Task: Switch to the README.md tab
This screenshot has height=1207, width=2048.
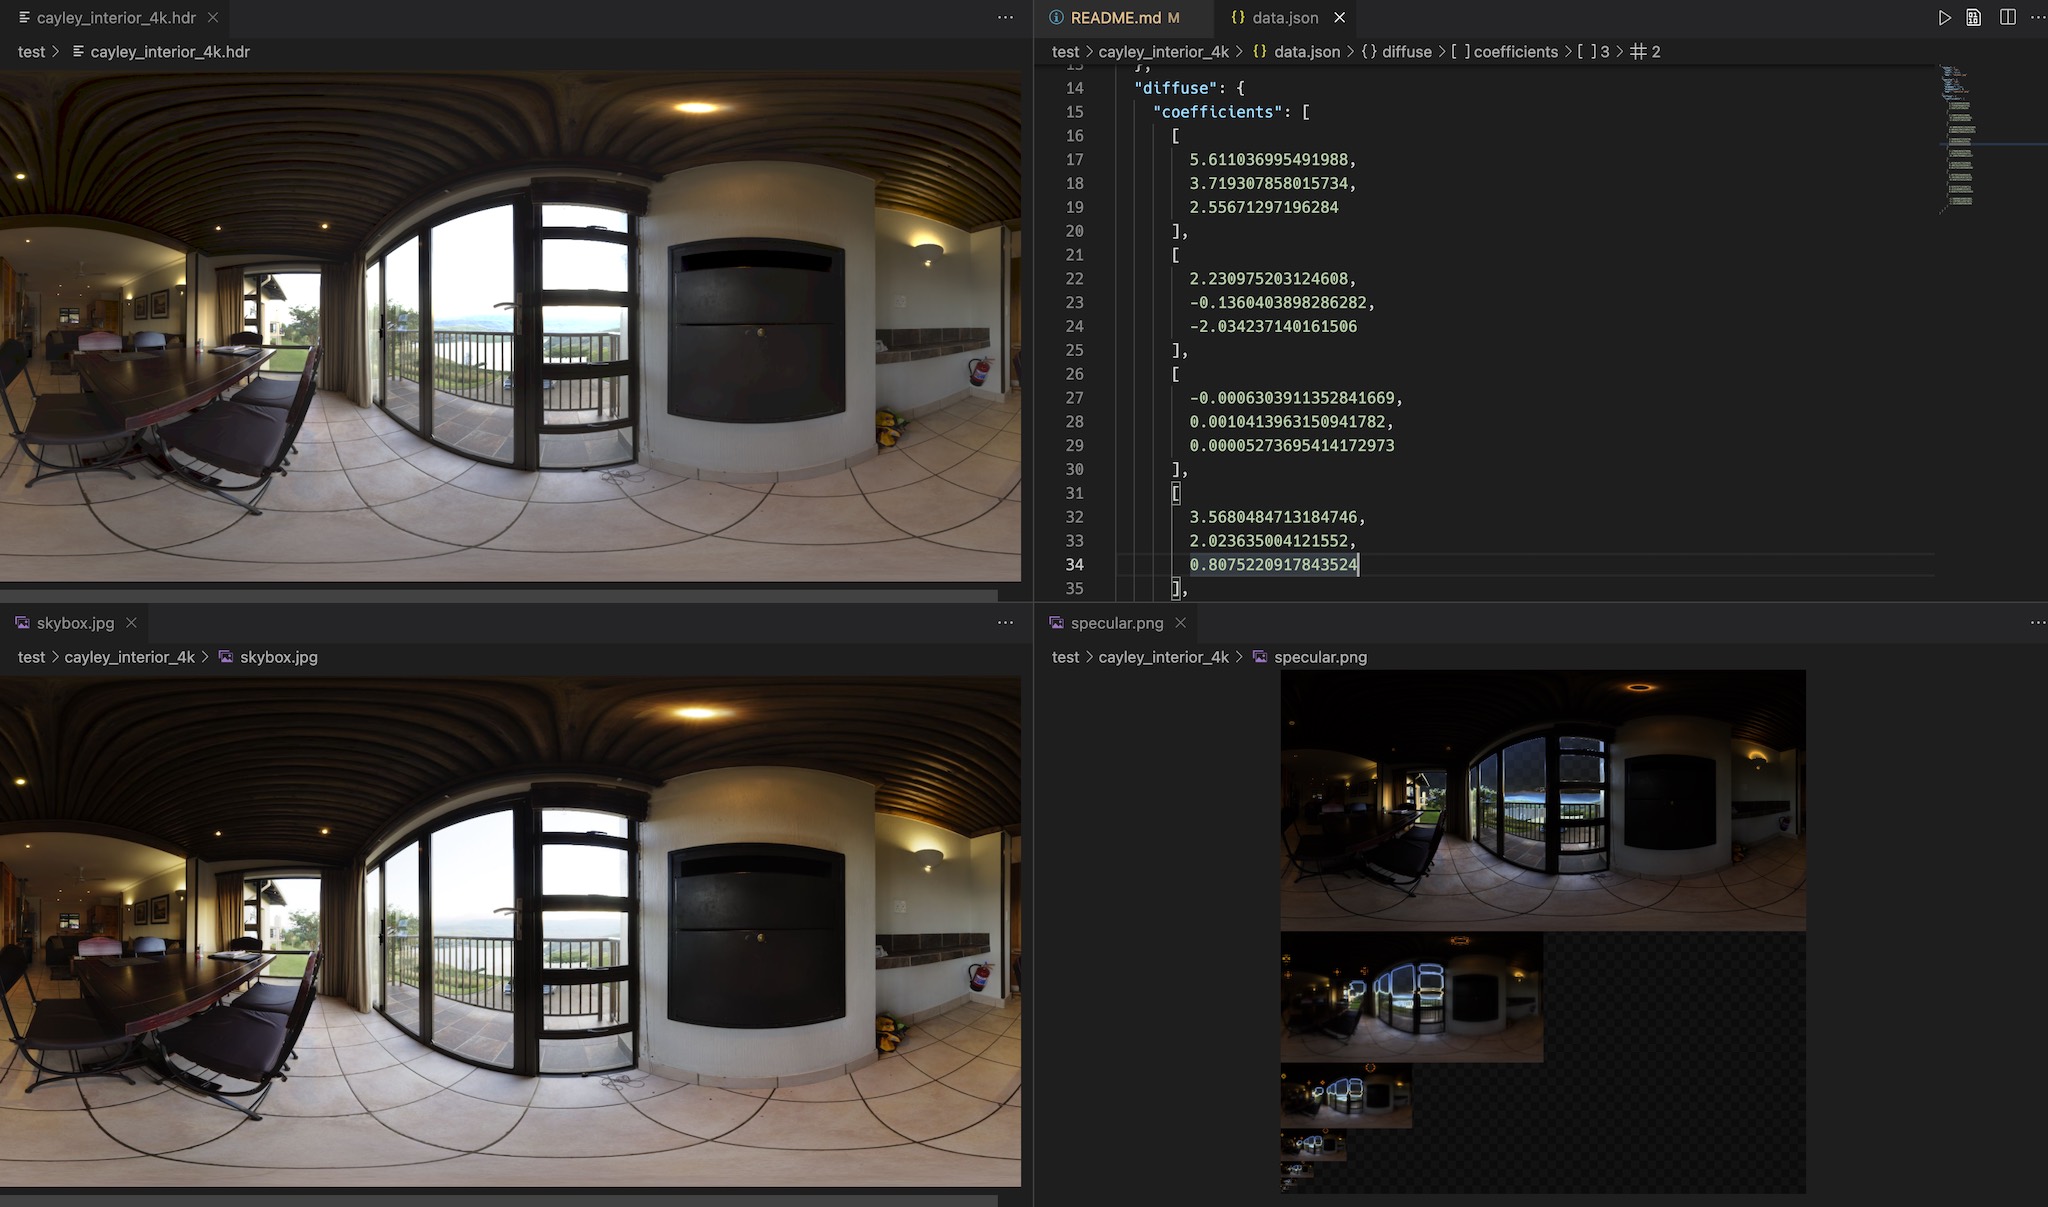Action: click(1115, 18)
